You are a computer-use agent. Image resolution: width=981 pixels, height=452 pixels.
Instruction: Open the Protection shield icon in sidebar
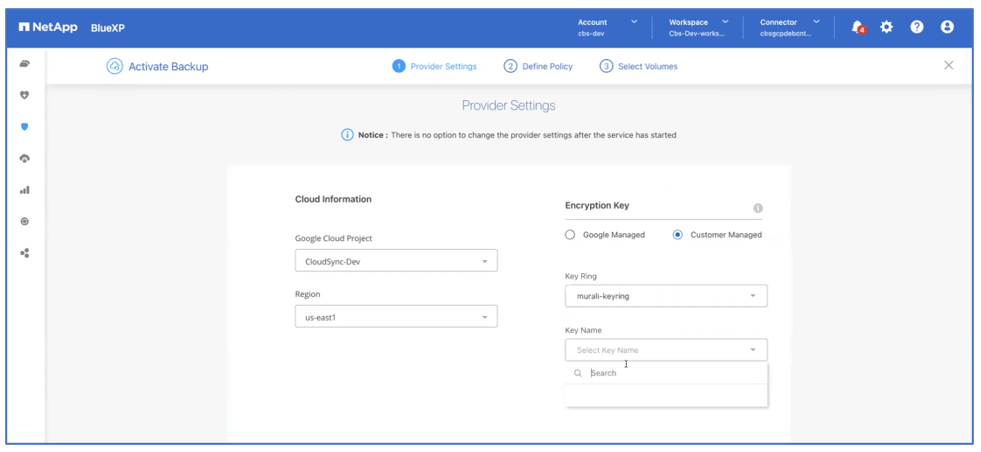[x=25, y=127]
